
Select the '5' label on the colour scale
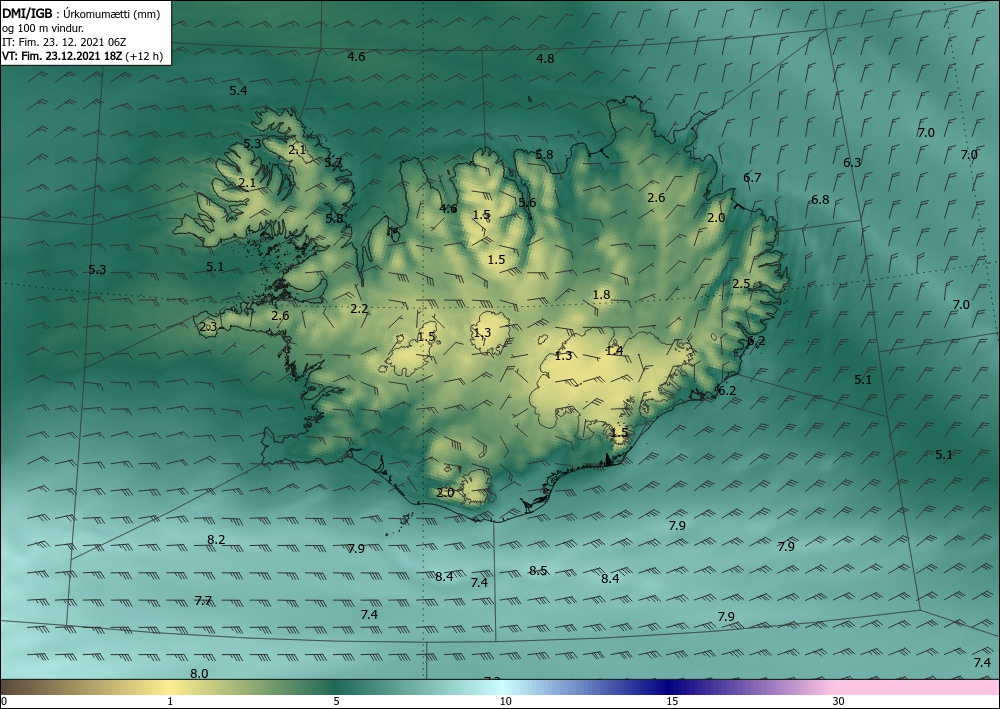tap(336, 701)
